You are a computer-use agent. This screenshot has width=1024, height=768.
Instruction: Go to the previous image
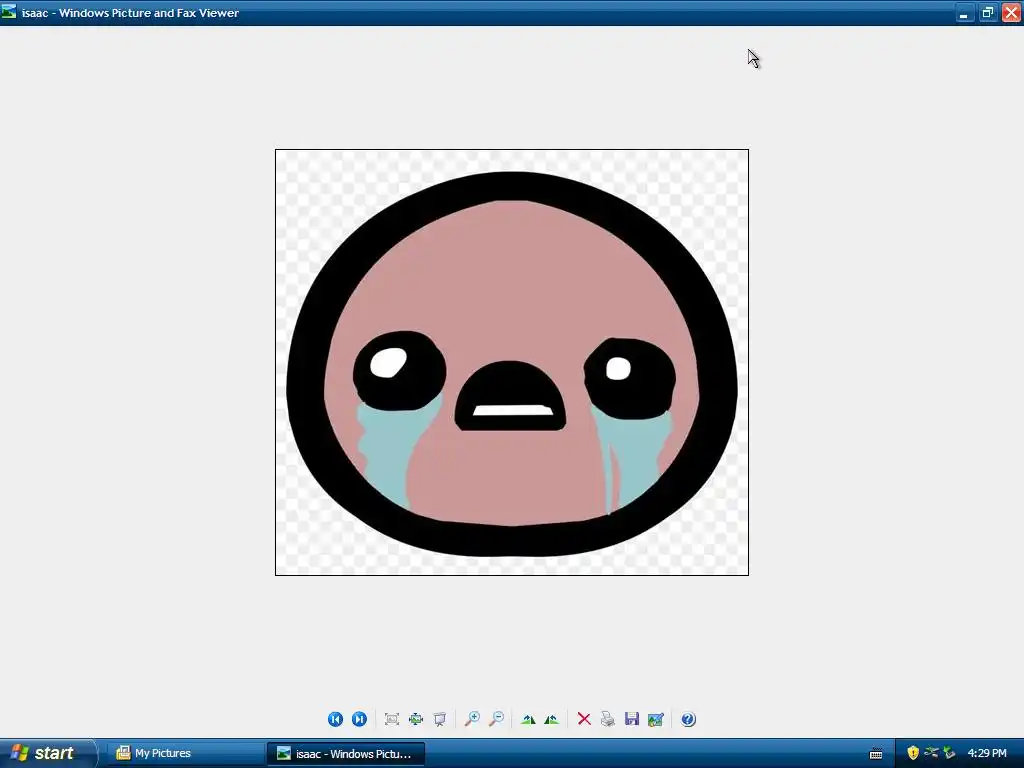pos(335,719)
